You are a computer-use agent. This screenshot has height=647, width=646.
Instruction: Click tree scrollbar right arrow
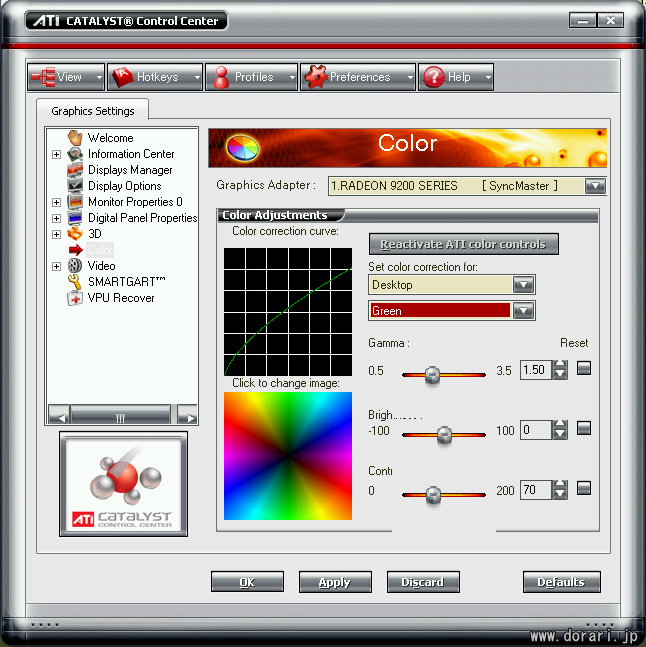(x=187, y=415)
